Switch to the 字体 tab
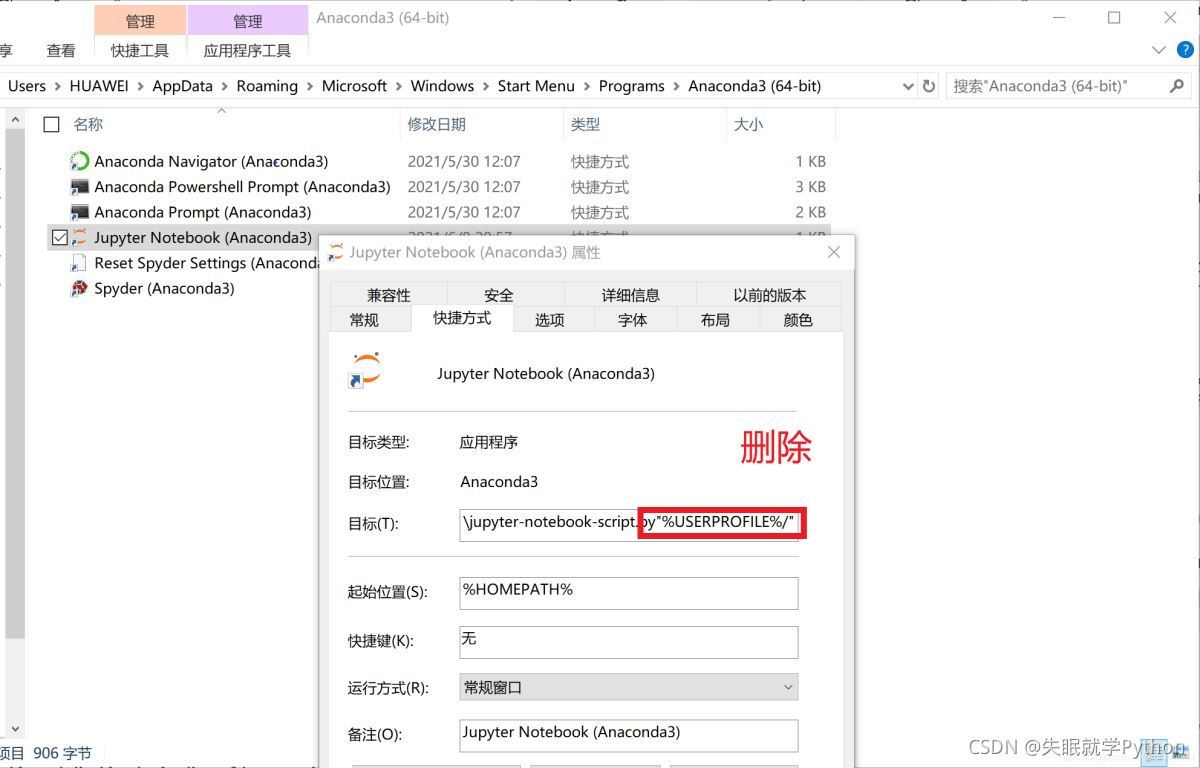 pyautogui.click(x=632, y=320)
